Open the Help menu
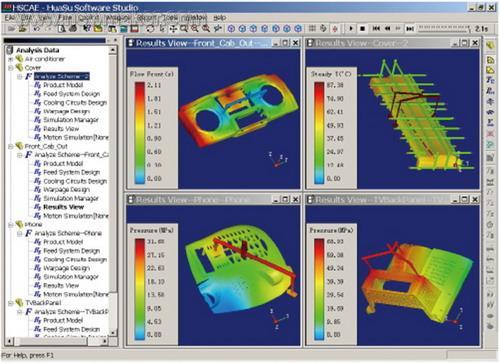This screenshot has height=364, width=500. [x=220, y=17]
